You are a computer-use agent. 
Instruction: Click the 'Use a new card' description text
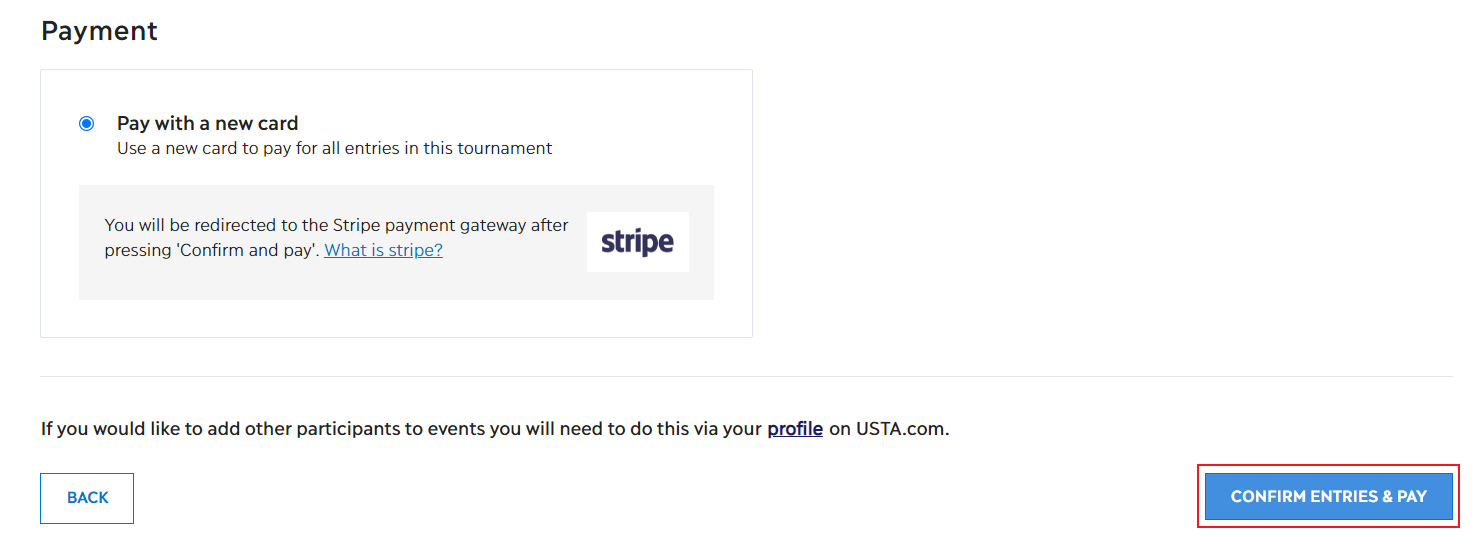[x=335, y=148]
